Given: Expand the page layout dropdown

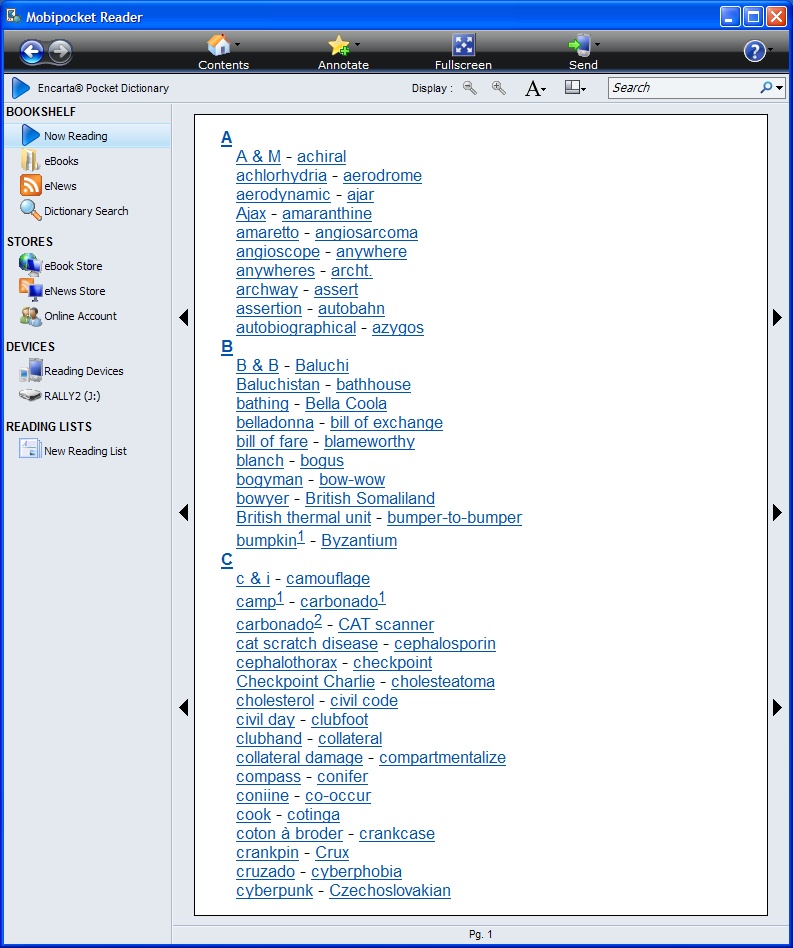Looking at the screenshot, I should [575, 88].
